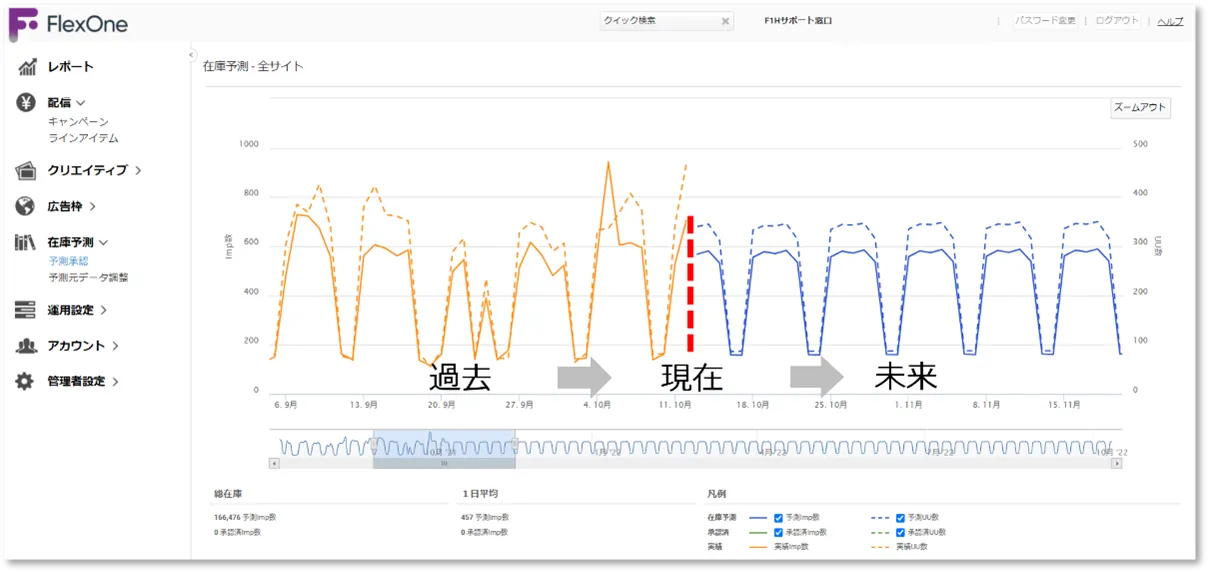This screenshot has width=1208, height=572.
Task: Click the レポート chart icon
Action: point(27,67)
